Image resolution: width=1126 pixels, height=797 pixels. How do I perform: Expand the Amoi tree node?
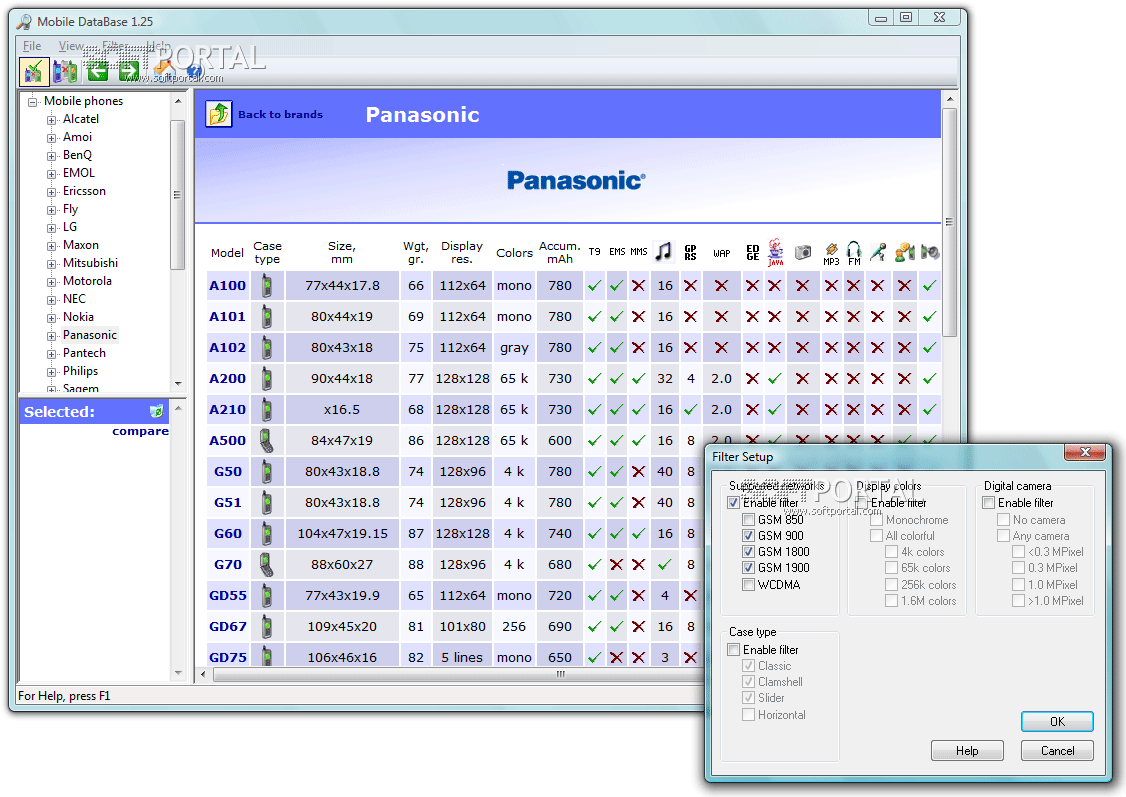(51, 138)
